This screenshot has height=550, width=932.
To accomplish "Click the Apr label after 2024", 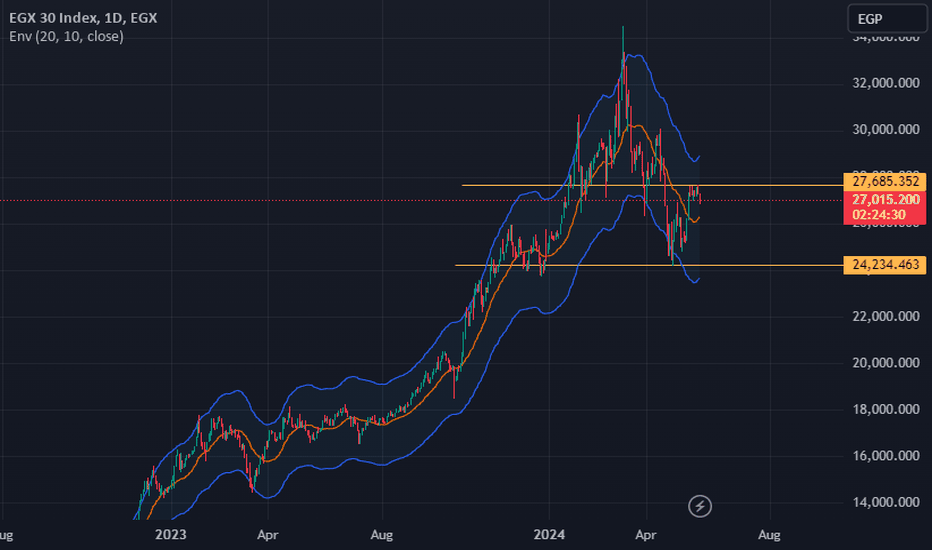I will 646,535.
